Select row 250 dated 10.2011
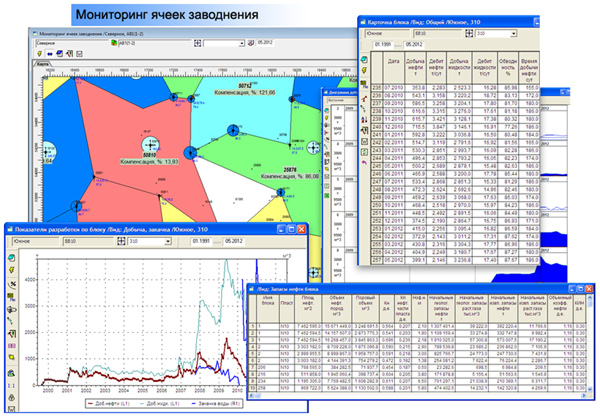 click(x=455, y=205)
